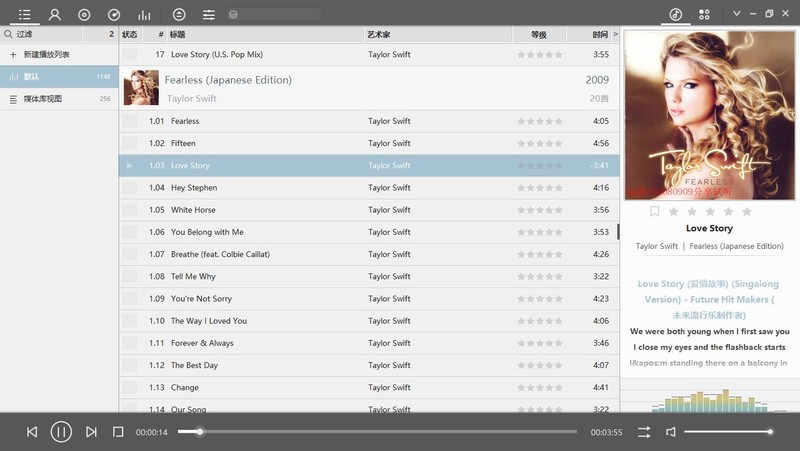Image resolution: width=800 pixels, height=451 pixels.
Task: Expand columns with the header arrow
Action: [x=615, y=34]
